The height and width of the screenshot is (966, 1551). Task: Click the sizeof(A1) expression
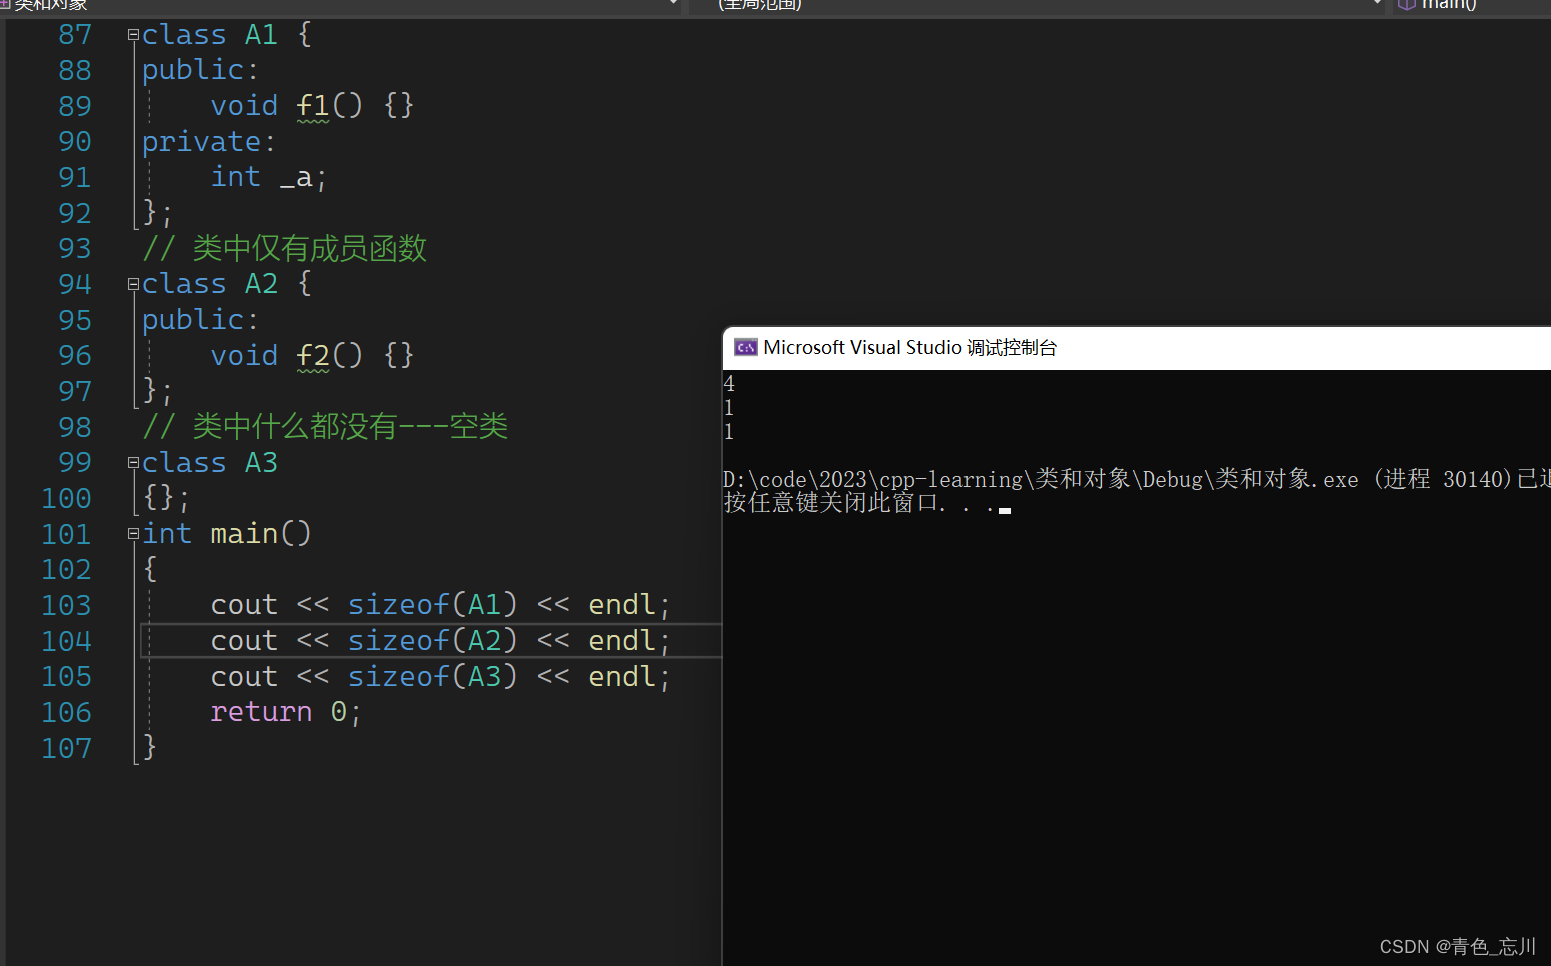click(x=433, y=606)
